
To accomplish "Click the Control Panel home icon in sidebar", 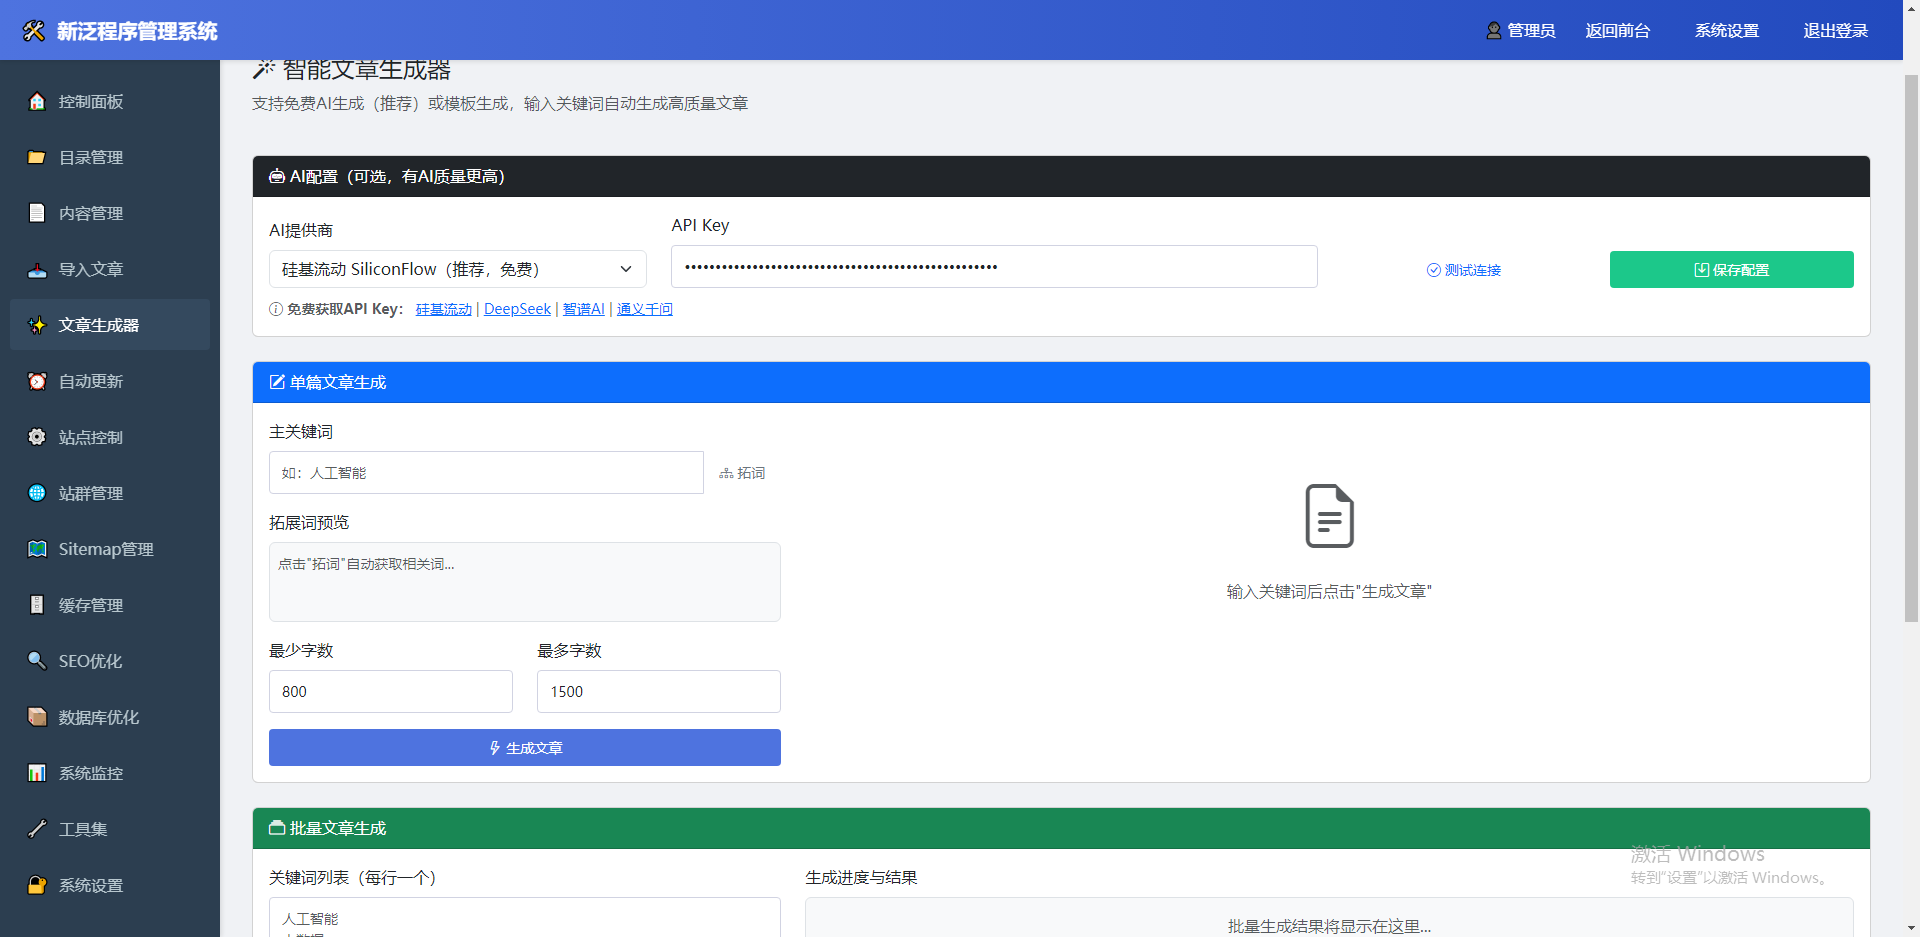I will click(37, 102).
